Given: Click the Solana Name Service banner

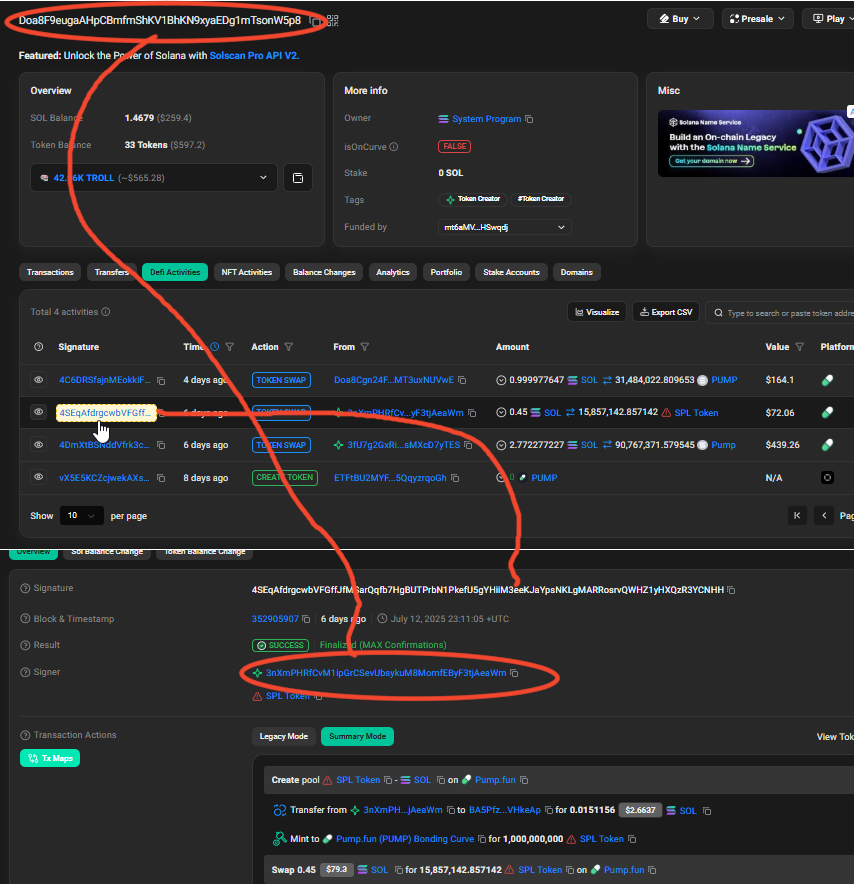Looking at the screenshot, I should 756,144.
